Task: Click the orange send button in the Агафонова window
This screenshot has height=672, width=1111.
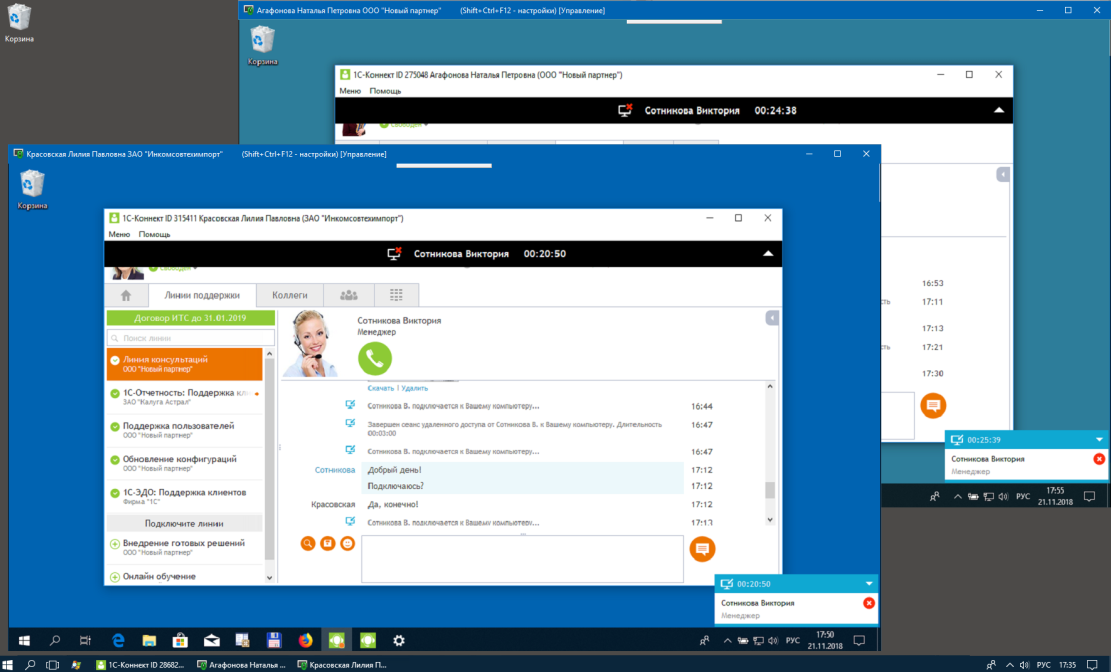Action: [x=933, y=405]
